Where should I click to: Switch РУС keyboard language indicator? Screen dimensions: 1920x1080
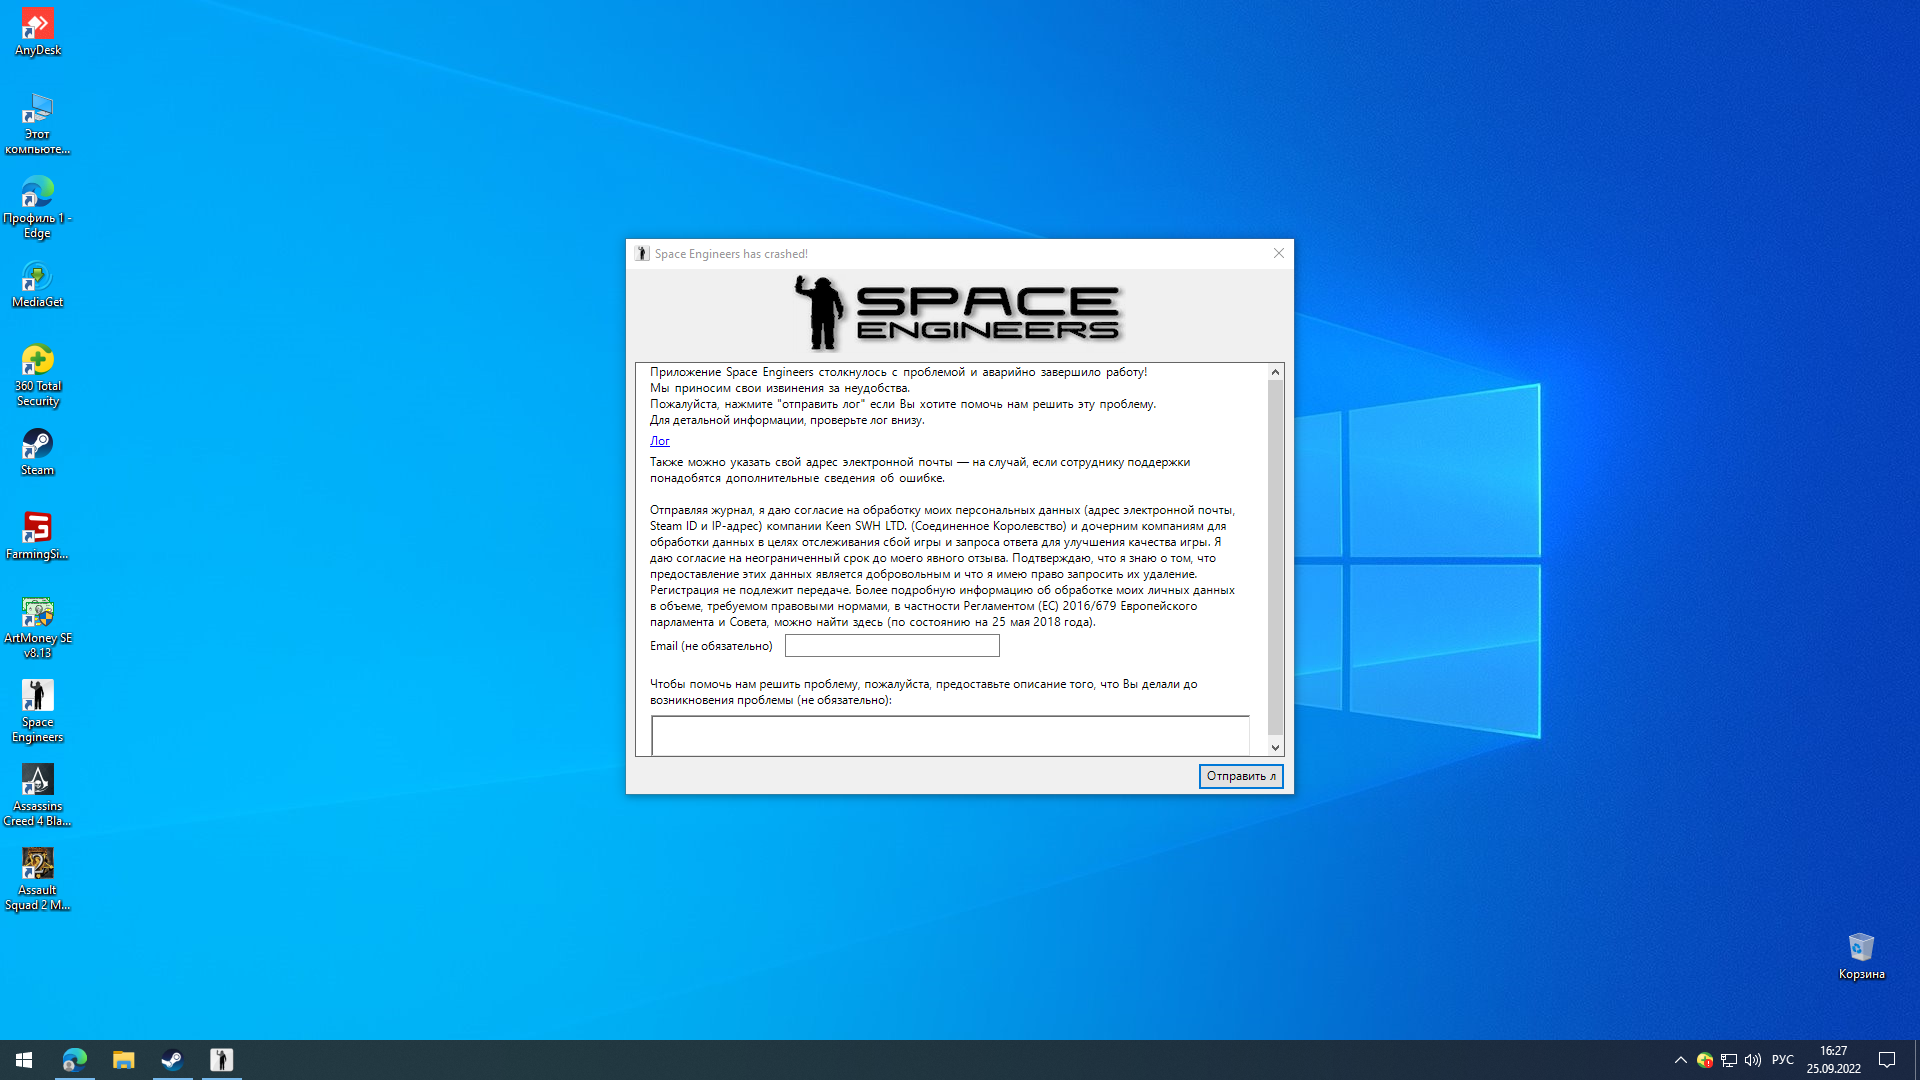[1782, 1060]
